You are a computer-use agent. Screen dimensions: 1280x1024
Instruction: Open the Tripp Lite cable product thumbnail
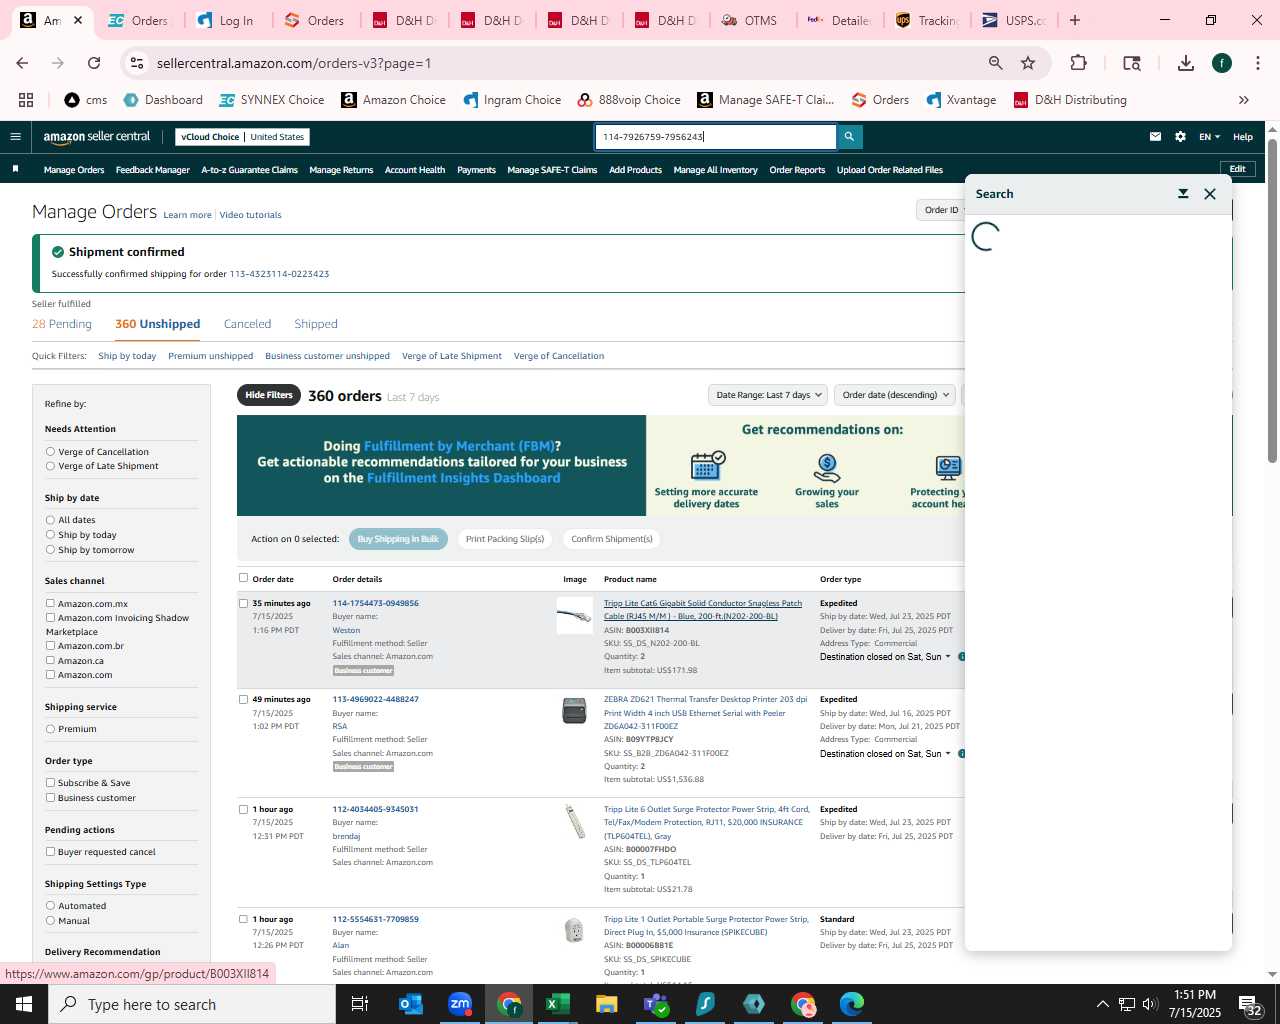(574, 615)
